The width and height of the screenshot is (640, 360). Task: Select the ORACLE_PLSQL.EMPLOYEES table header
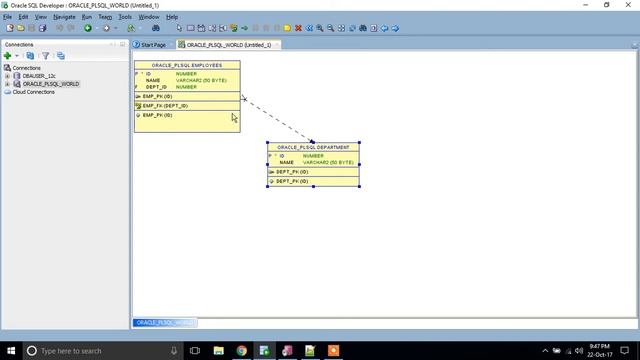(187, 65)
